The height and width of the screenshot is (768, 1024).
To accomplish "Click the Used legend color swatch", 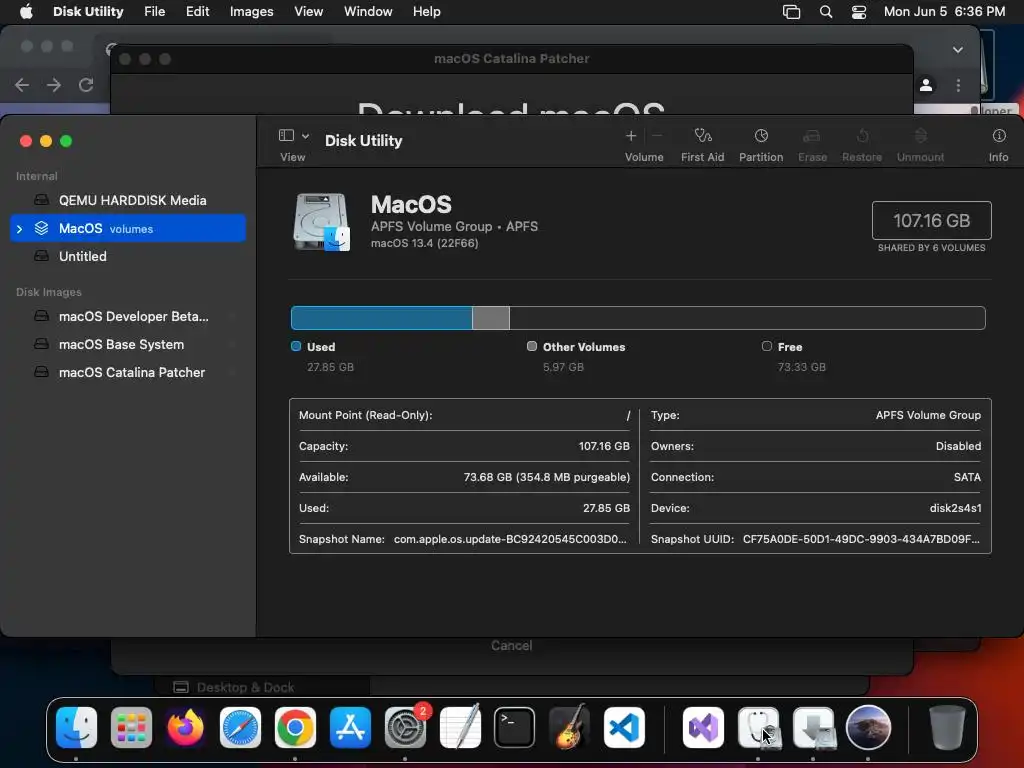I will click(x=296, y=346).
